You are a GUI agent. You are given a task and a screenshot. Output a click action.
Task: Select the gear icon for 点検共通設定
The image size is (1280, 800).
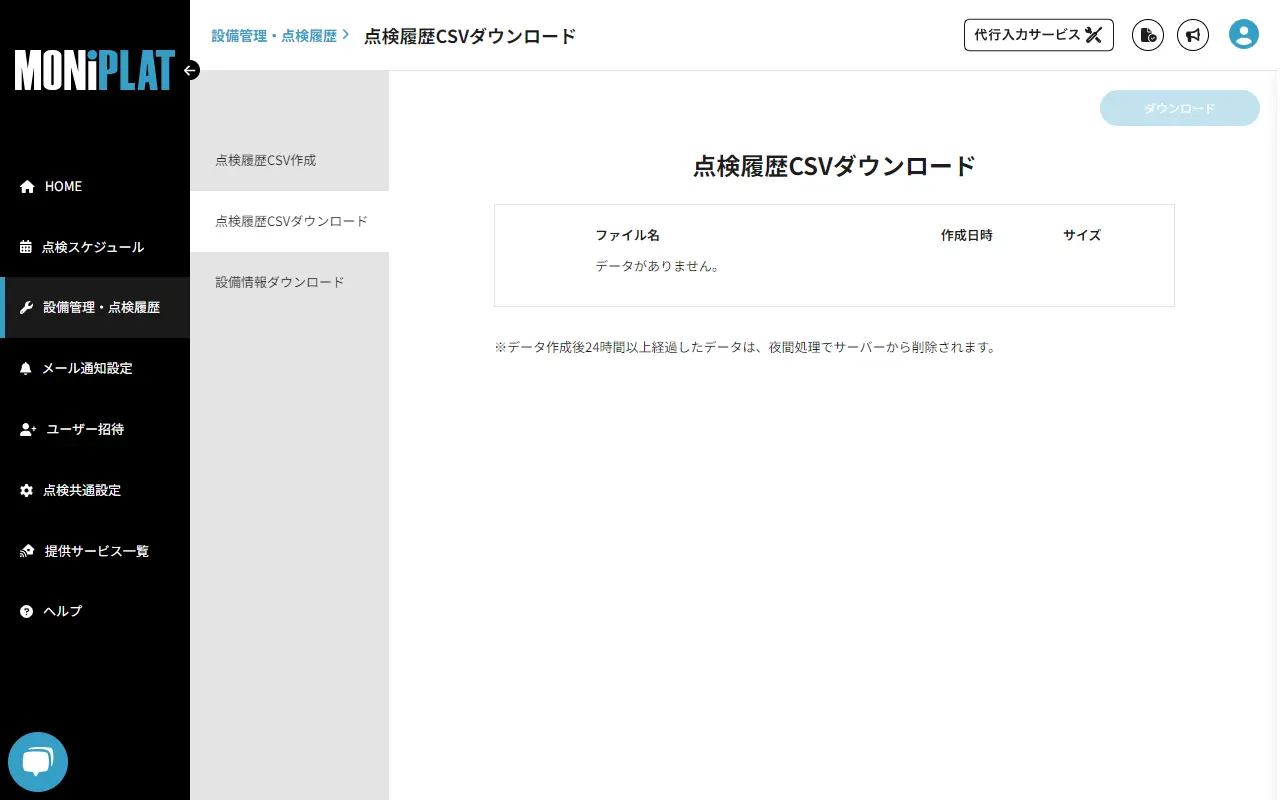click(24, 490)
